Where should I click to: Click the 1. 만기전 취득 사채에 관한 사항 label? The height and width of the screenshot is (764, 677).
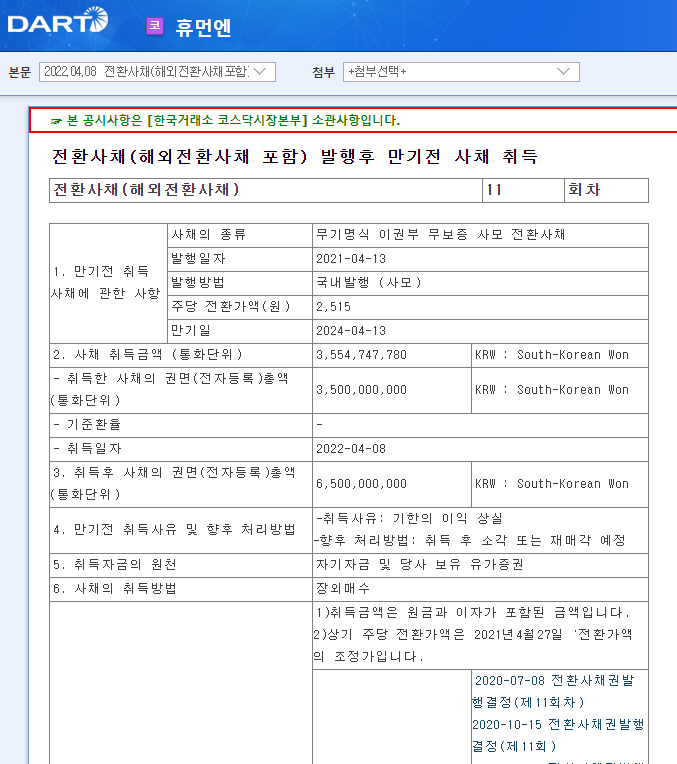click(x=106, y=283)
